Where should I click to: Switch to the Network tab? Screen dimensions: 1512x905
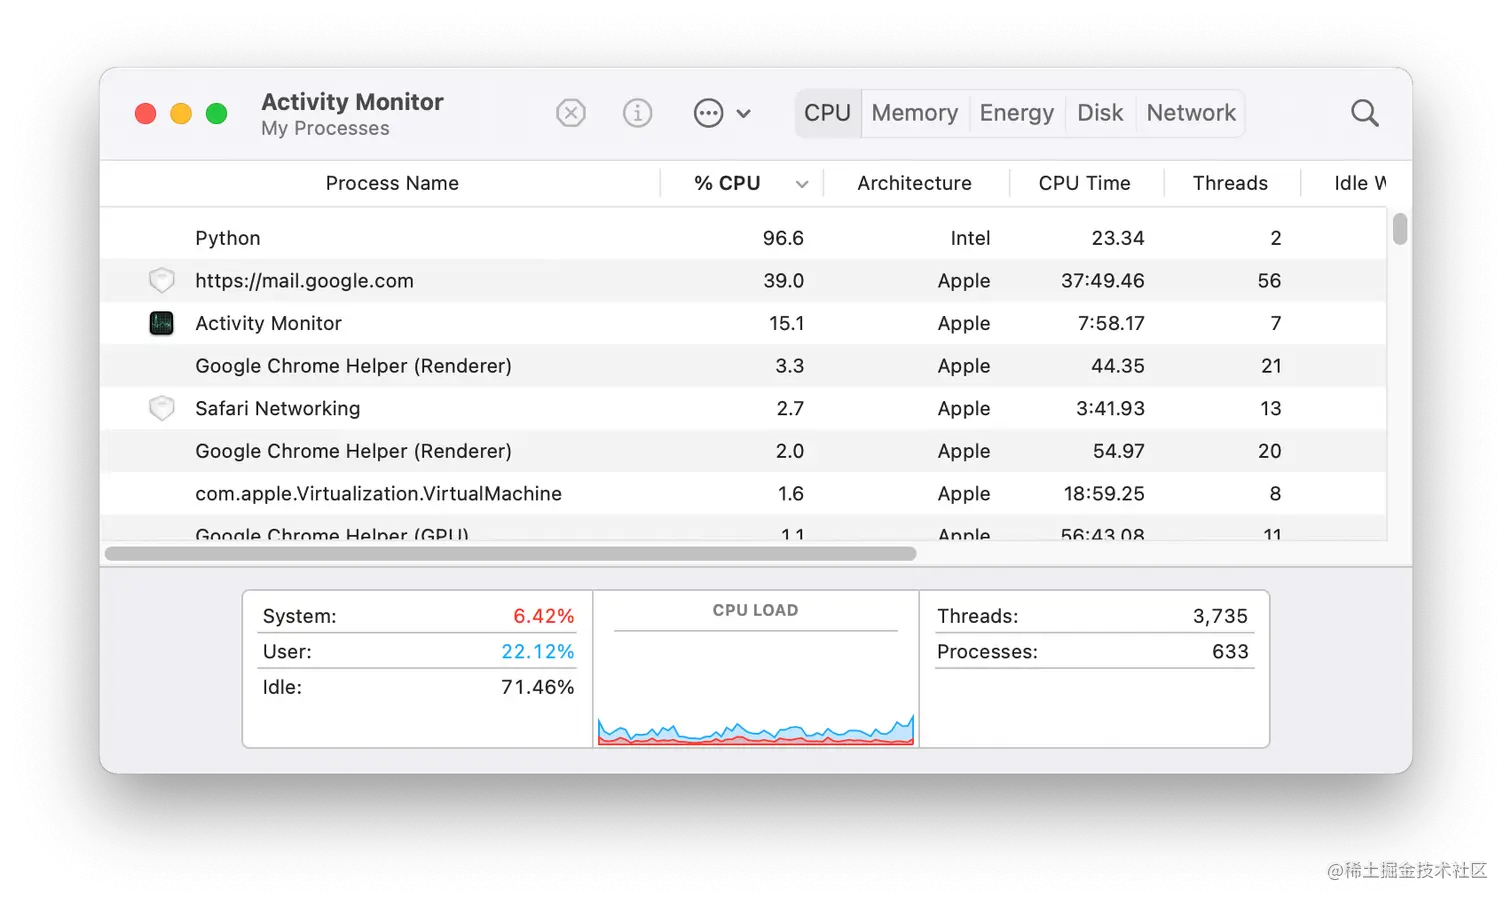1191,113
